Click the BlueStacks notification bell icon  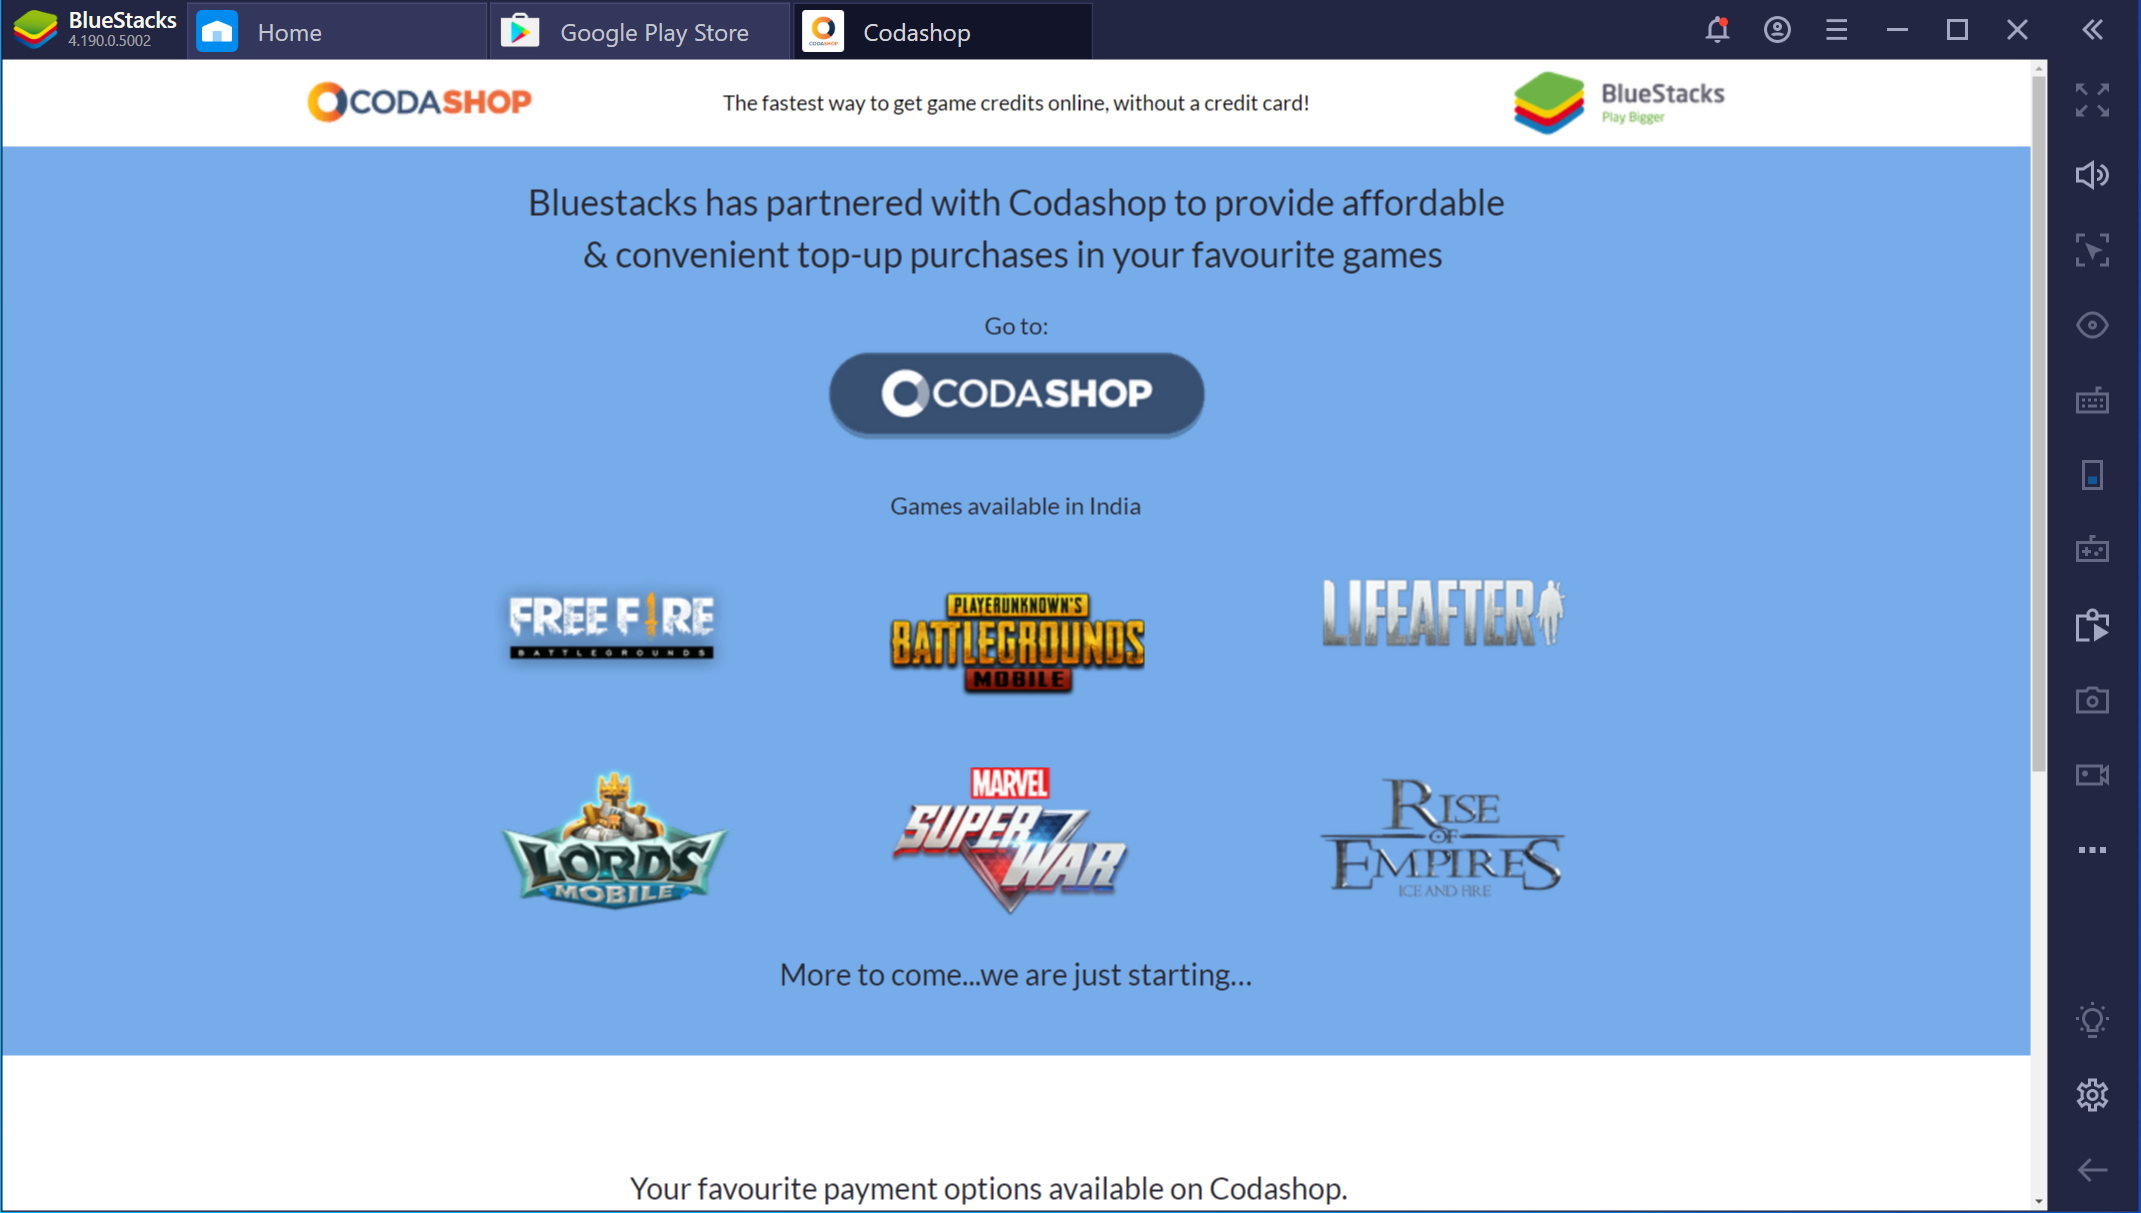pos(1716,29)
